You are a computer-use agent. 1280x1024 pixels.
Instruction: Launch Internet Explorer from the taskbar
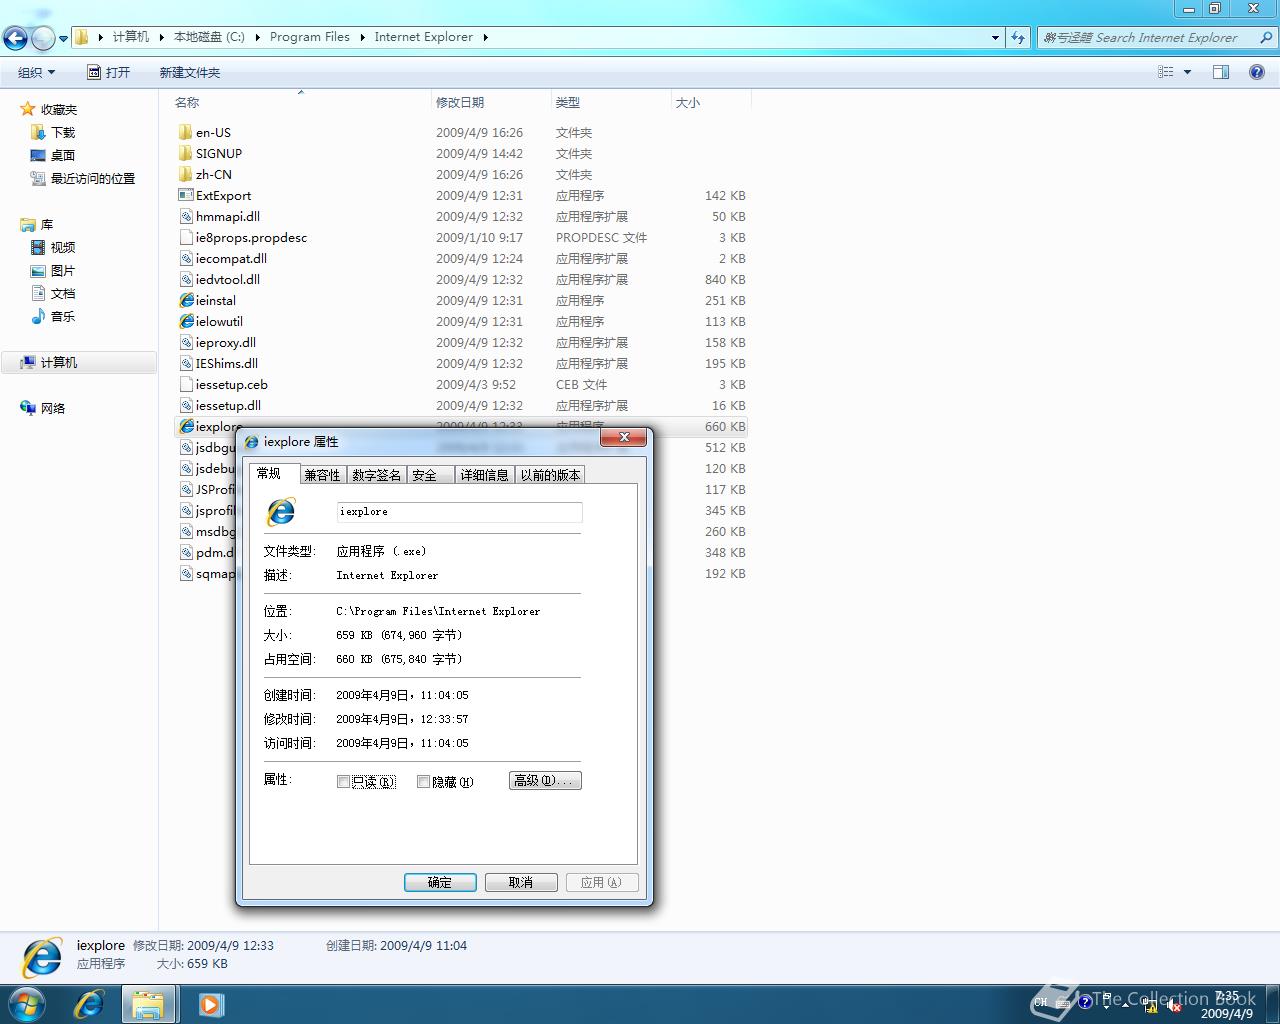90,1003
